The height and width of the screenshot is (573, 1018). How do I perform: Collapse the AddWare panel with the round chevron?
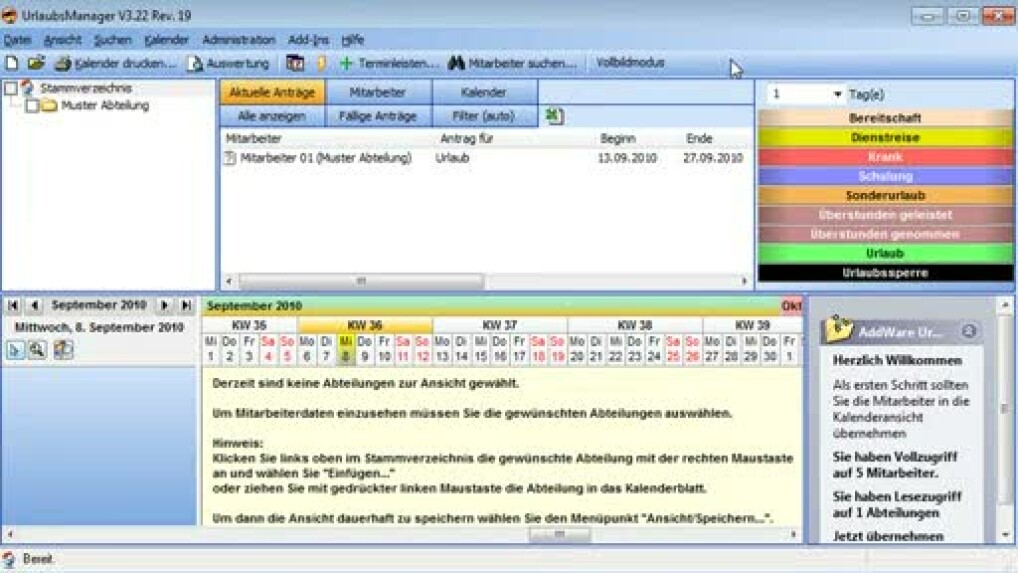pyautogui.click(x=968, y=332)
